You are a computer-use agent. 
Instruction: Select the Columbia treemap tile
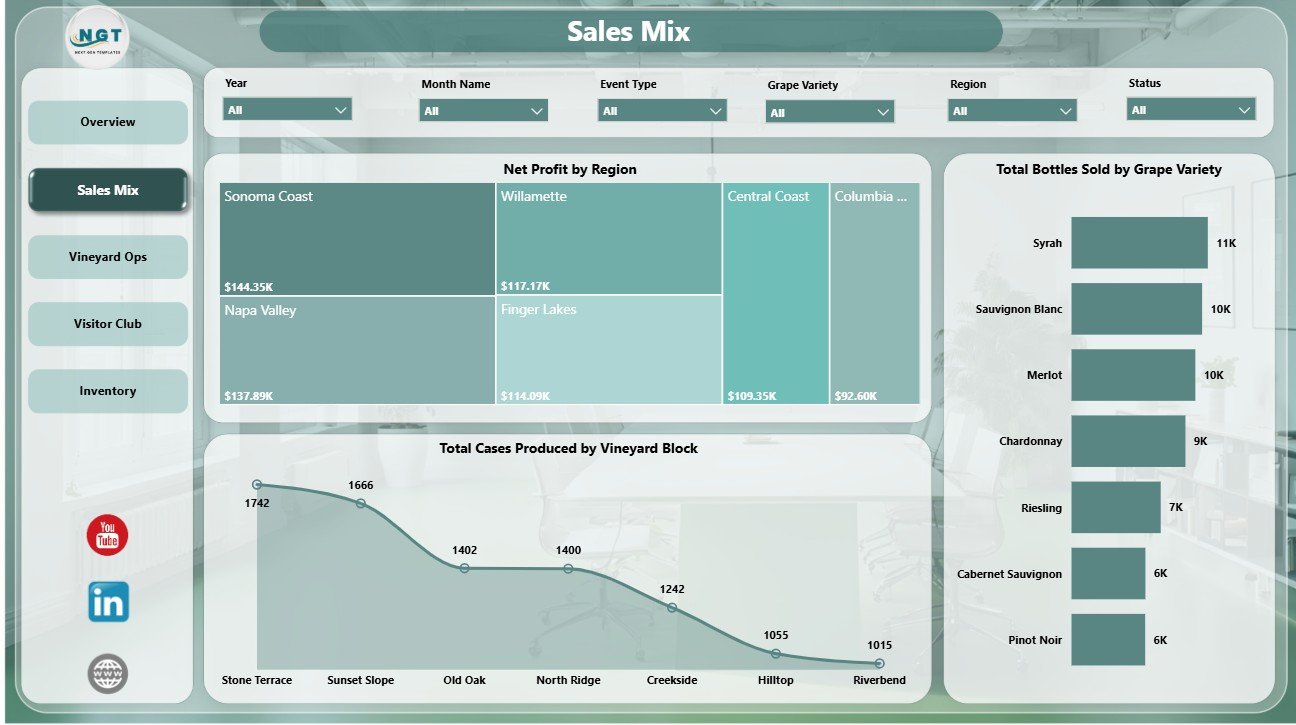[x=875, y=293]
